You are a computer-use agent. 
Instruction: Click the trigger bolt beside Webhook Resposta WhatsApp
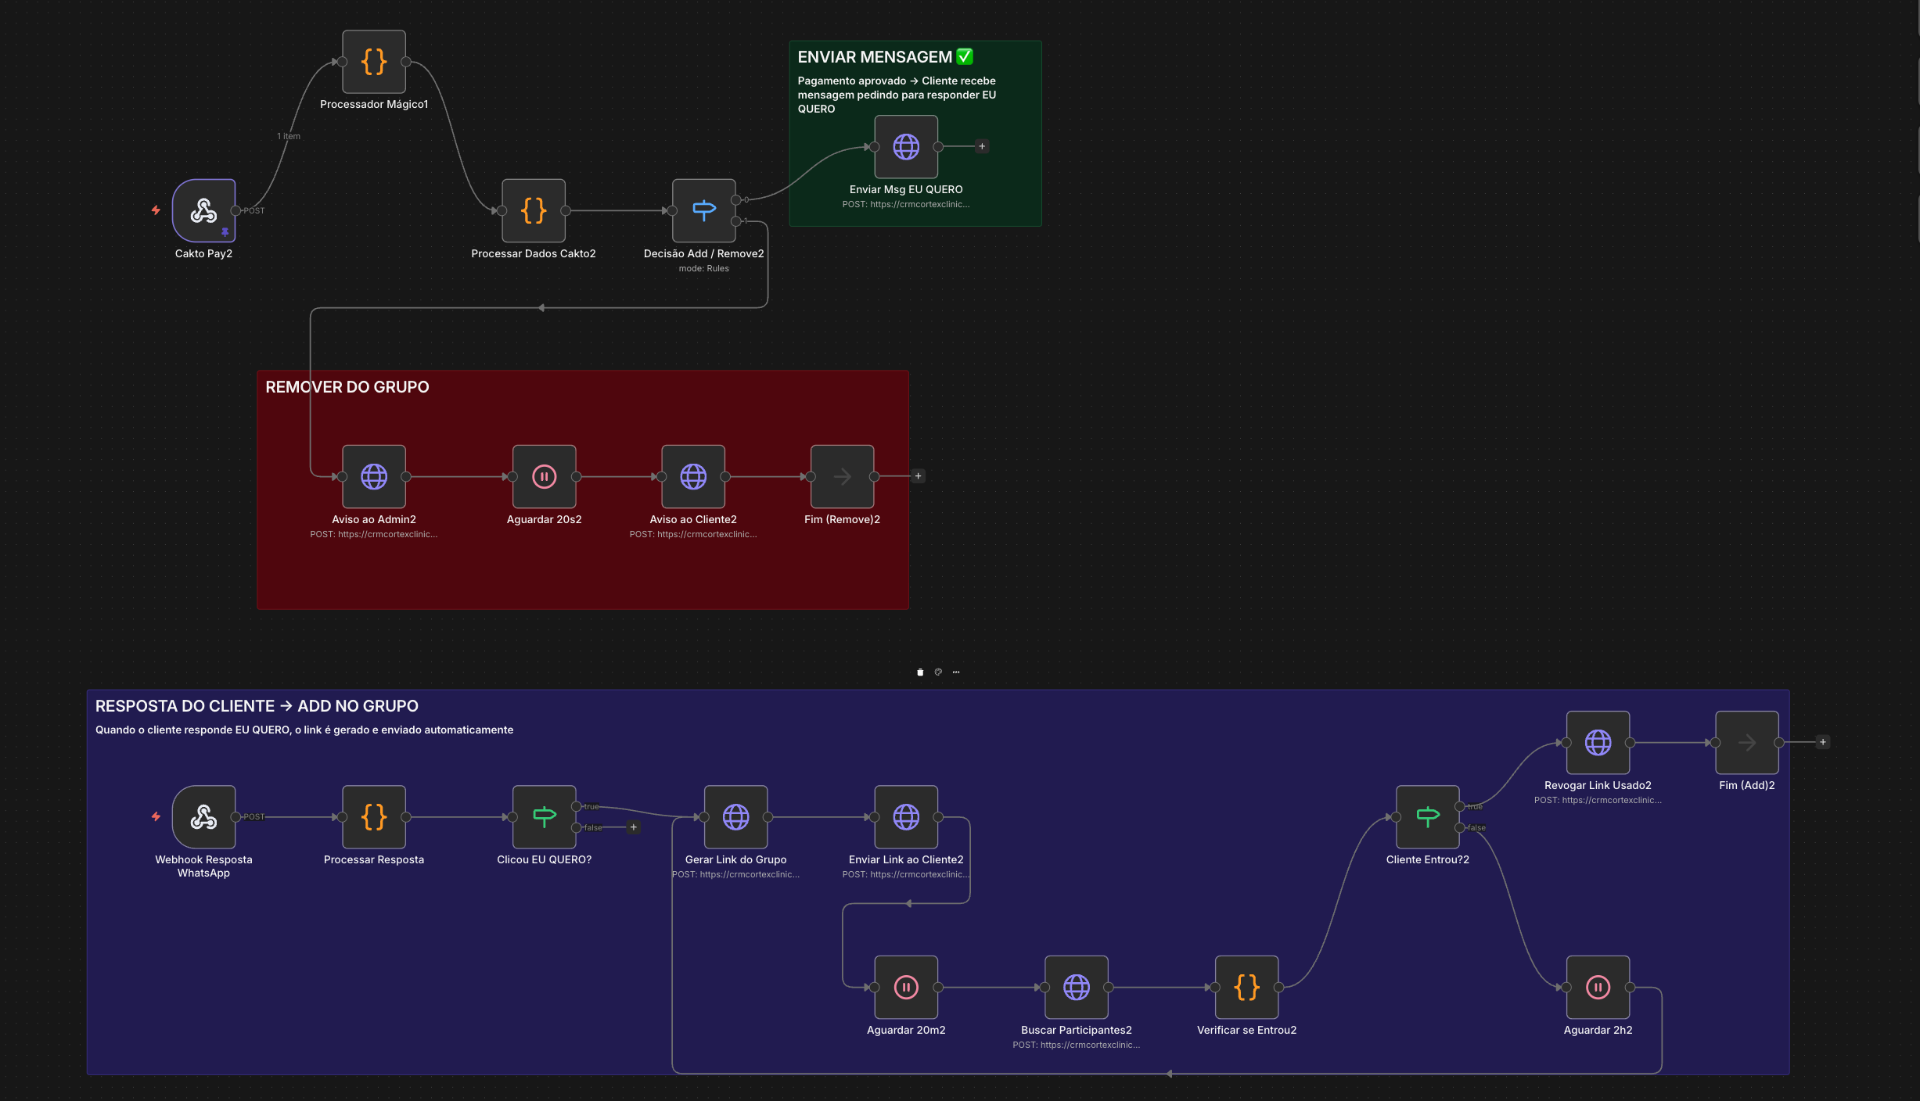coord(156,816)
